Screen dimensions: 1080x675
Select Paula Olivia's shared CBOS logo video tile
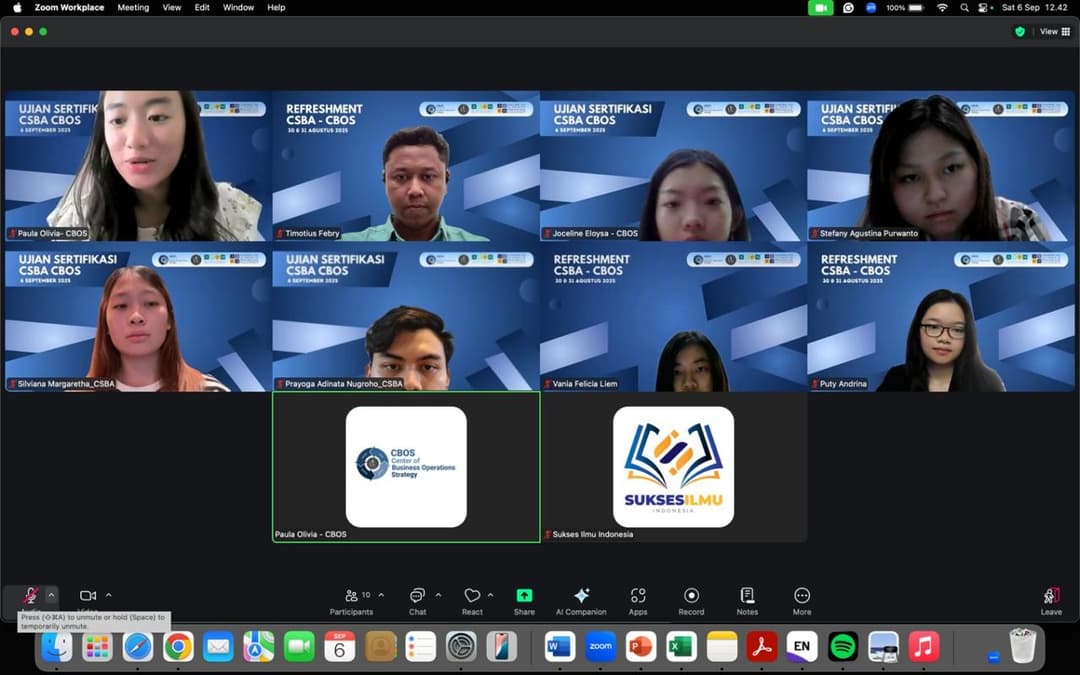click(405, 467)
